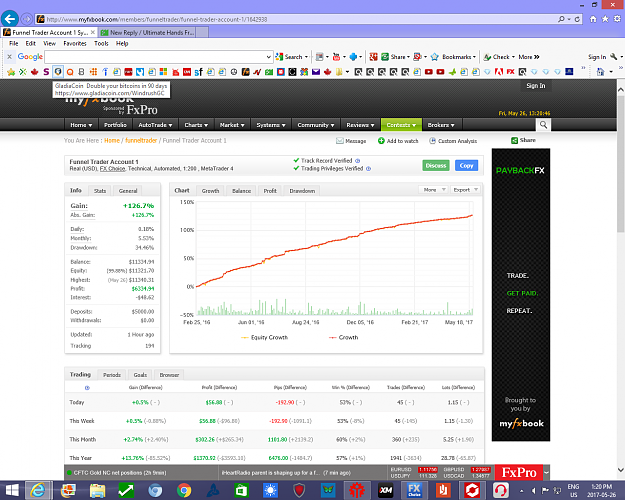Screen dimensions: 625x500
Task: Switch to the Stats tab
Action: pos(100,191)
